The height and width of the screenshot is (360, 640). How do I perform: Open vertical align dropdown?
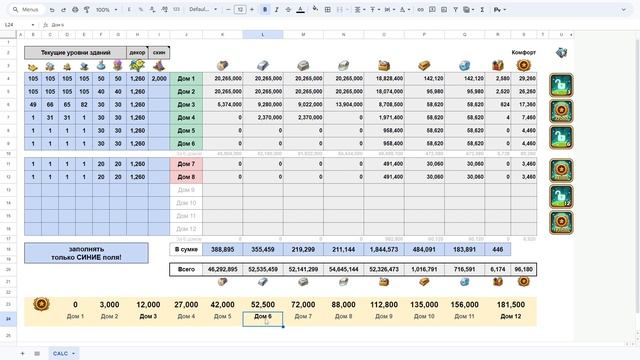374,10
